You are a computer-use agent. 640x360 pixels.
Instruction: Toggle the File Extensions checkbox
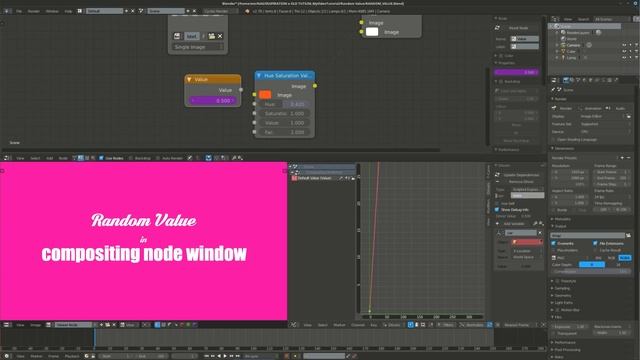click(595, 243)
